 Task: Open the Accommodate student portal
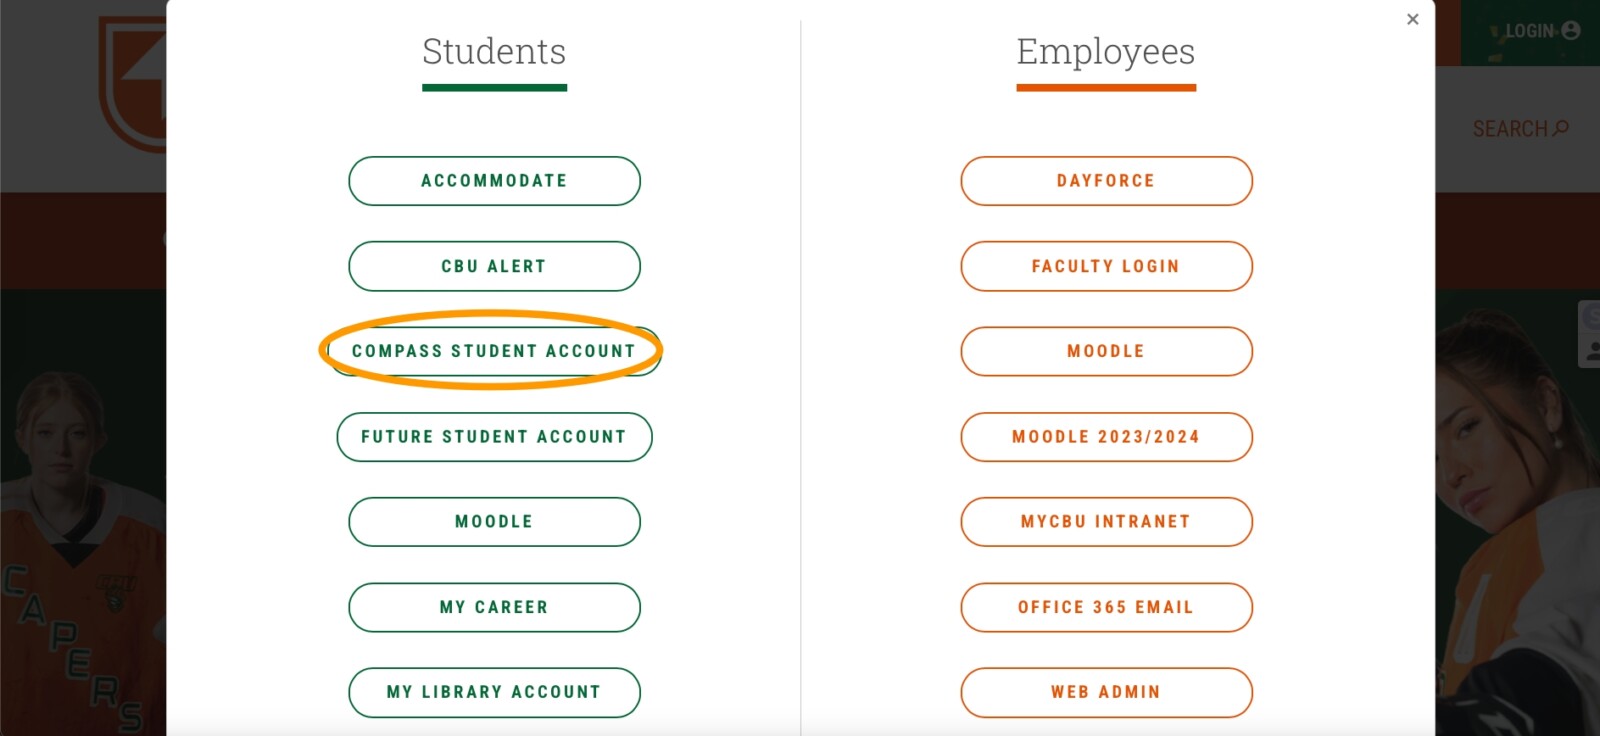[494, 181]
